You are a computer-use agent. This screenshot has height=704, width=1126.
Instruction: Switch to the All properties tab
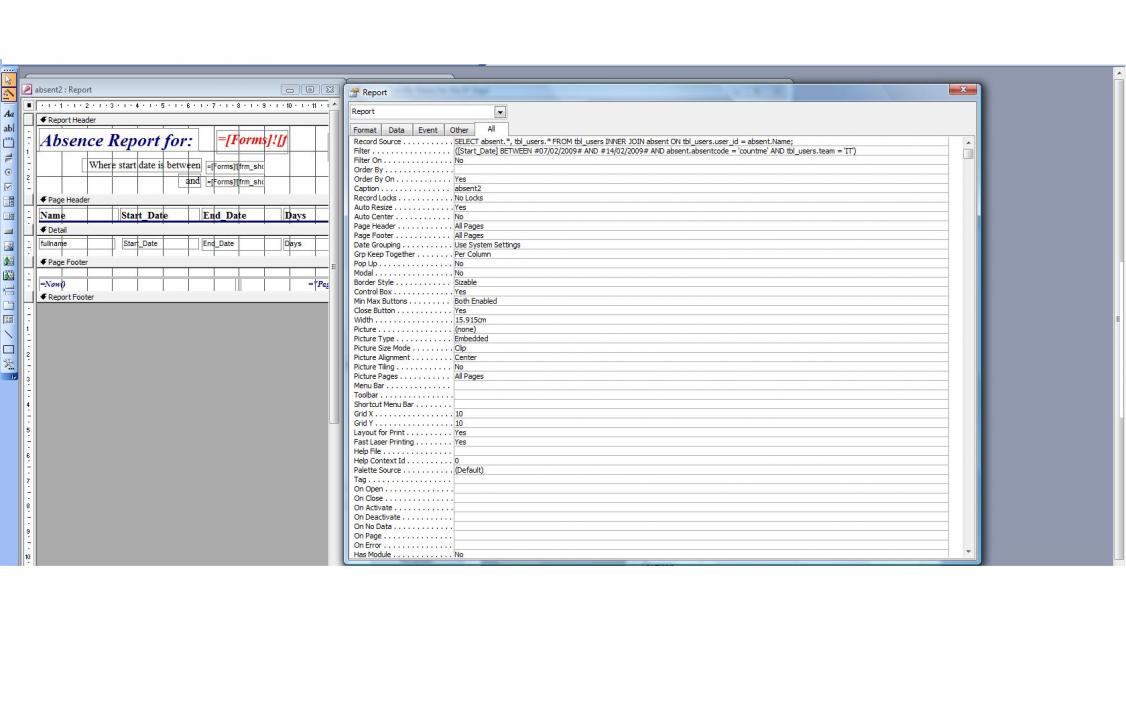pos(491,129)
